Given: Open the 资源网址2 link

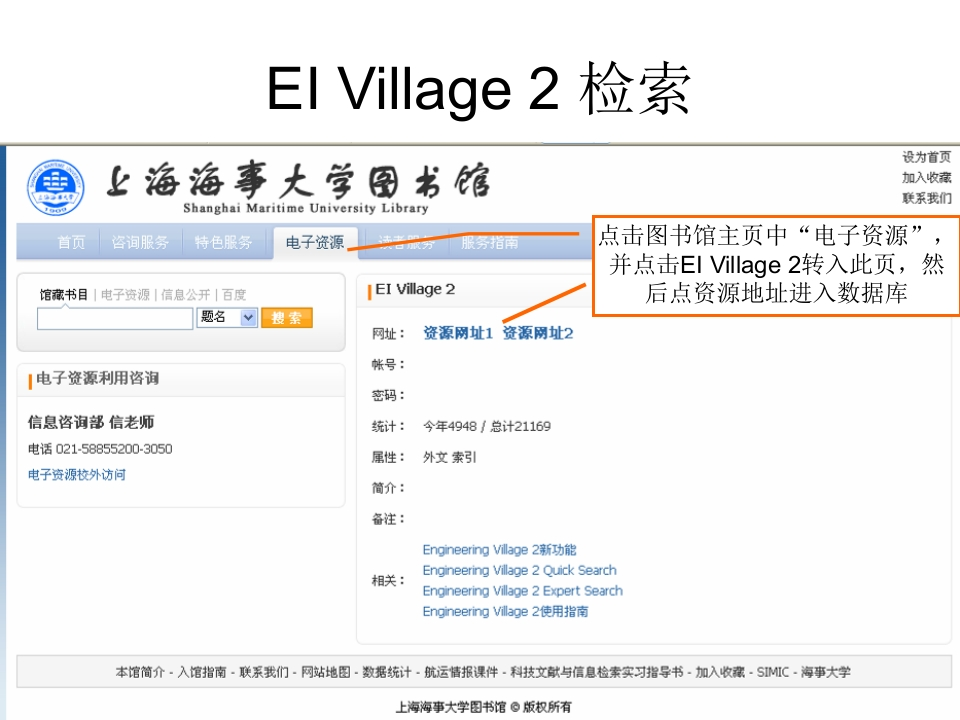Looking at the screenshot, I should [x=538, y=333].
